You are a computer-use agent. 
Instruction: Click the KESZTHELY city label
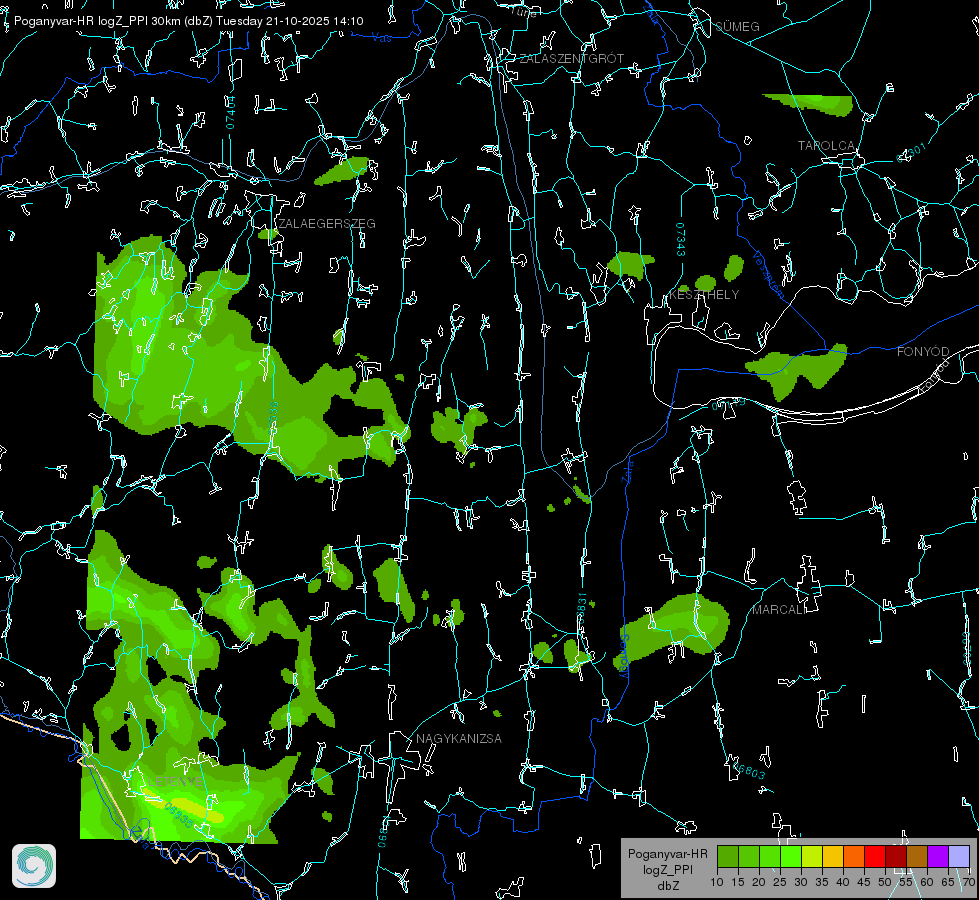pyautogui.click(x=704, y=294)
